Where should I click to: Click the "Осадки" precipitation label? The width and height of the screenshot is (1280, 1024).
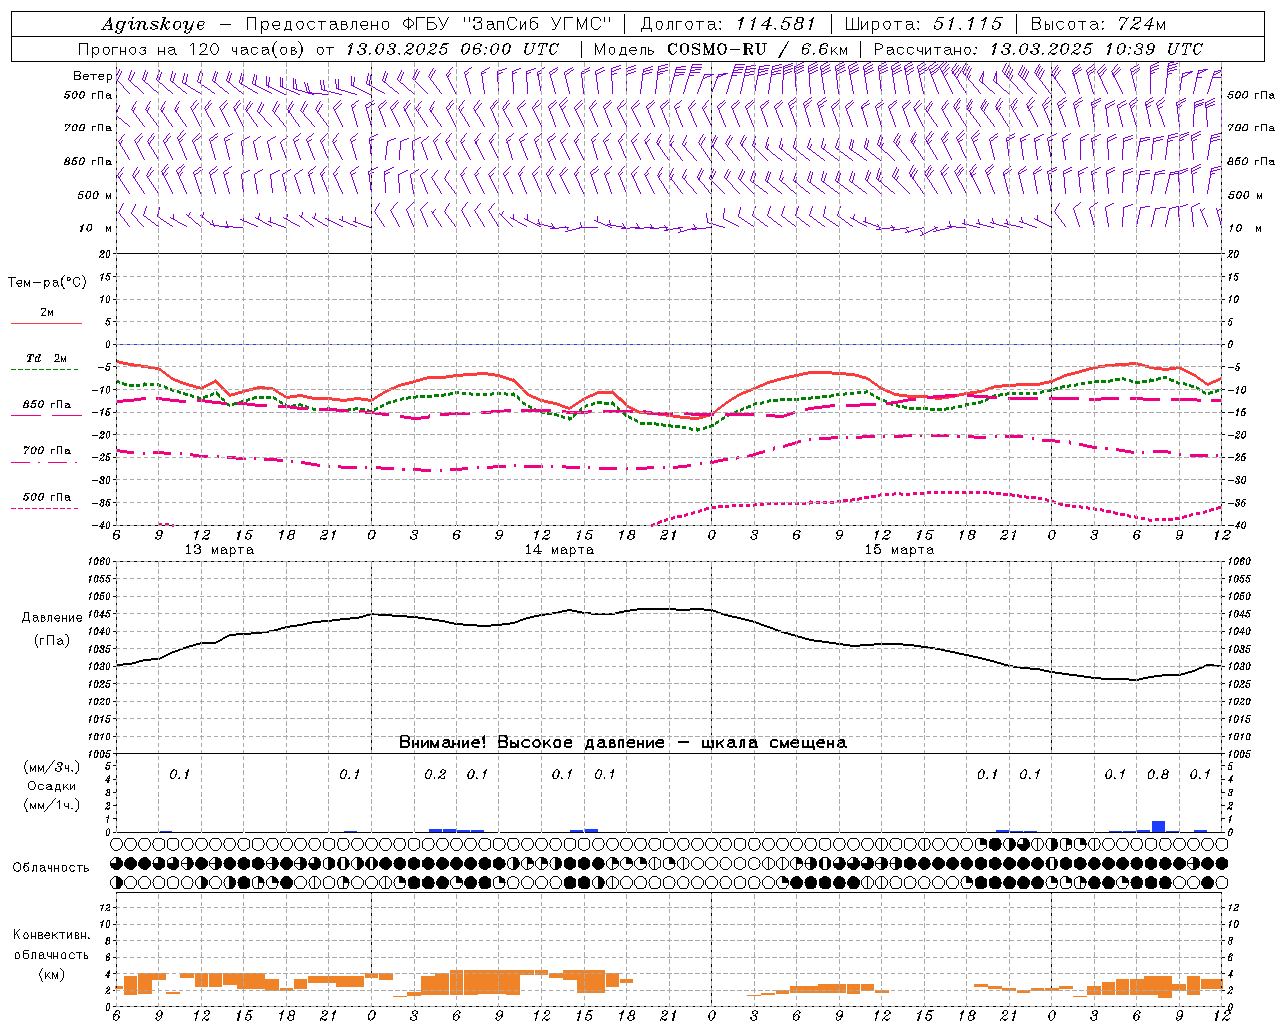coord(52,786)
